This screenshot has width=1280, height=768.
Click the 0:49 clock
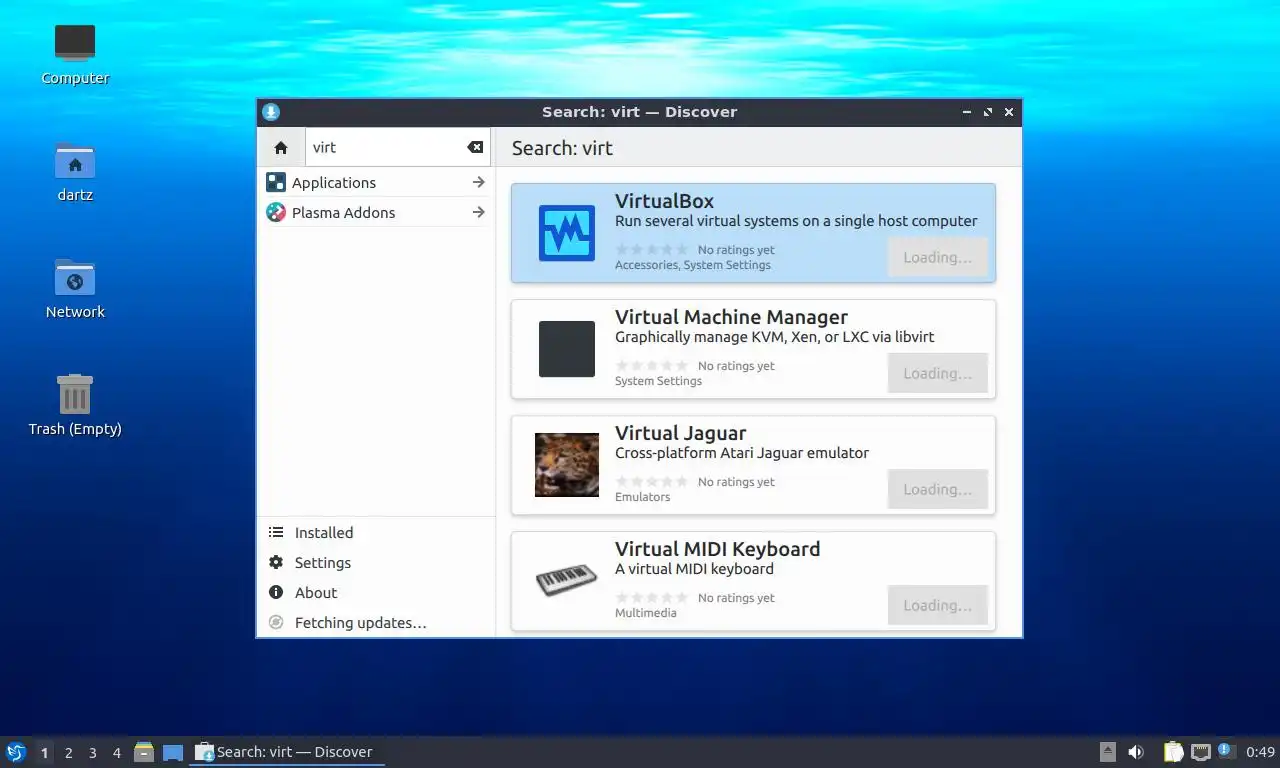[x=1261, y=752]
